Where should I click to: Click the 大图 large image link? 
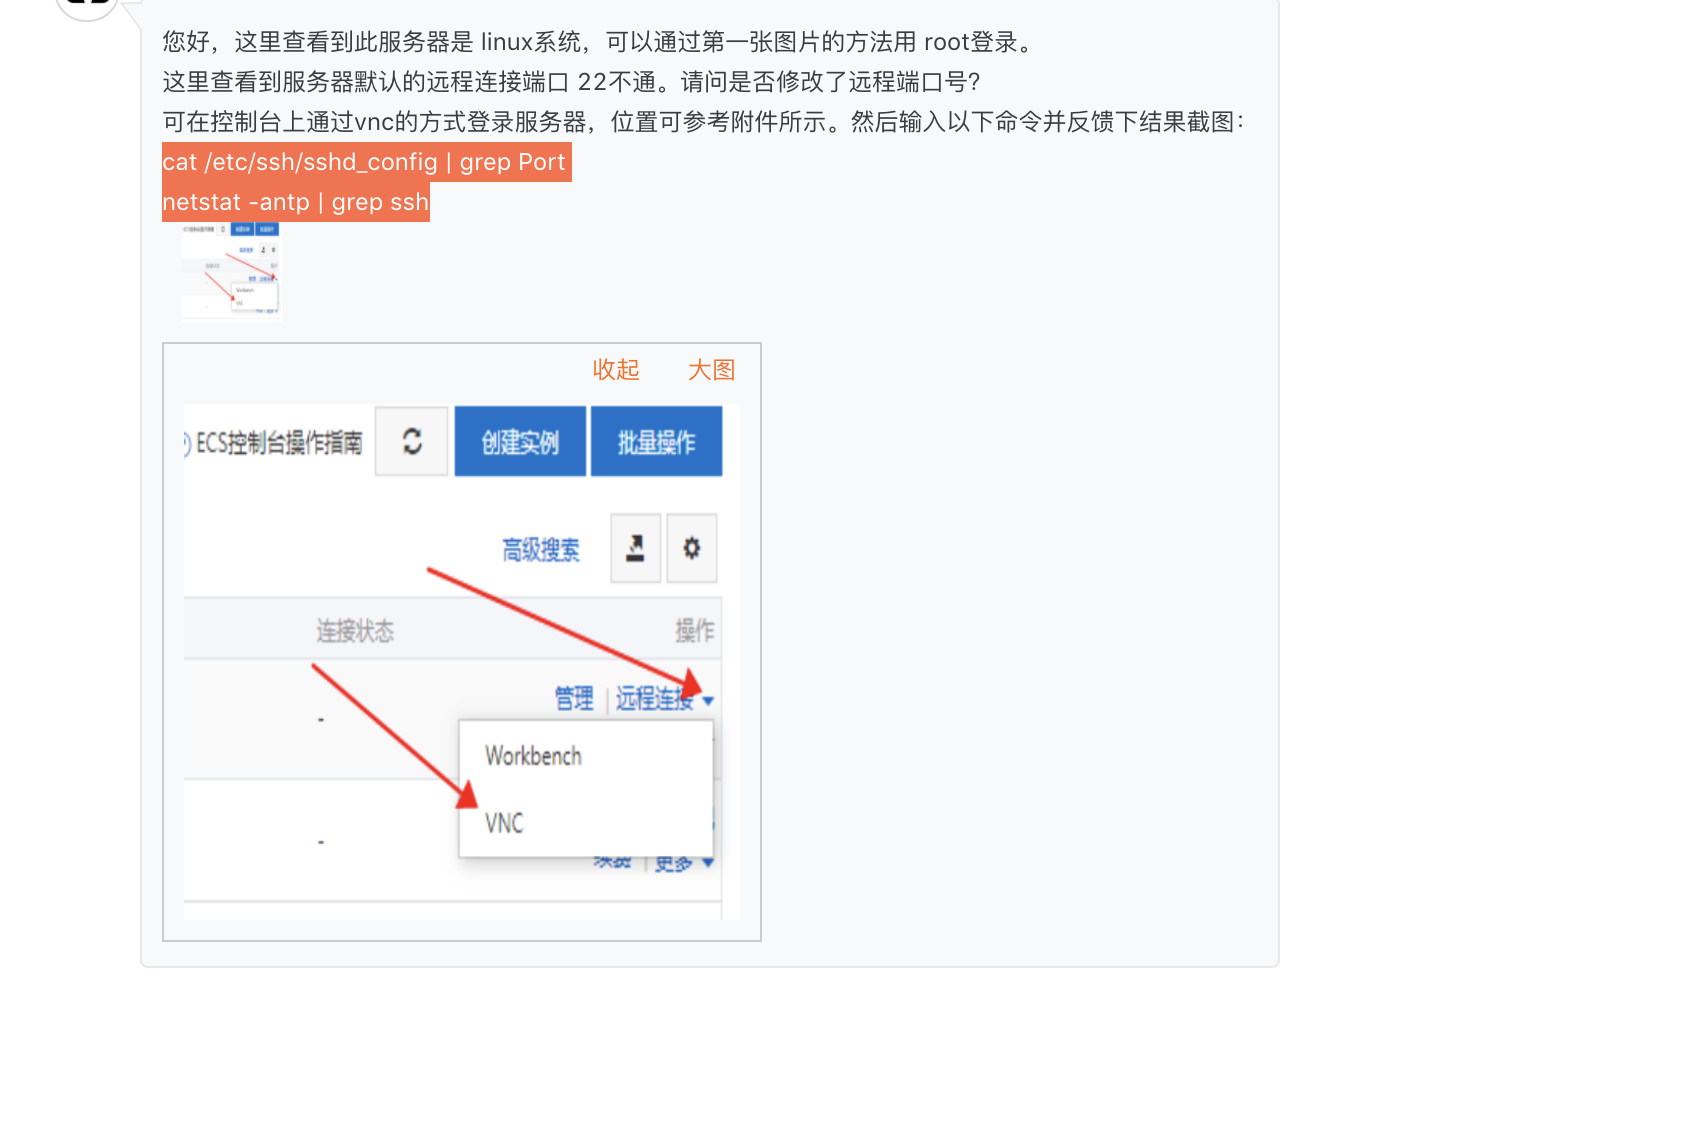point(711,369)
